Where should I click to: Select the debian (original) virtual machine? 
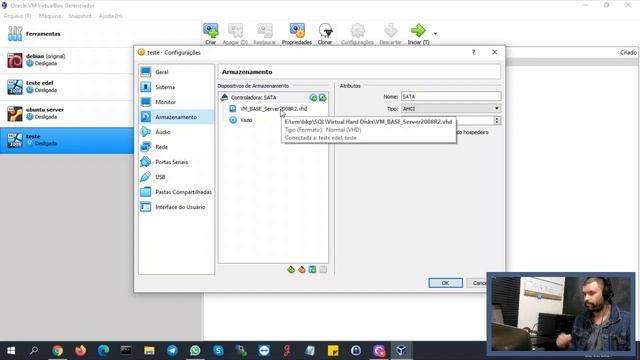[67, 60]
